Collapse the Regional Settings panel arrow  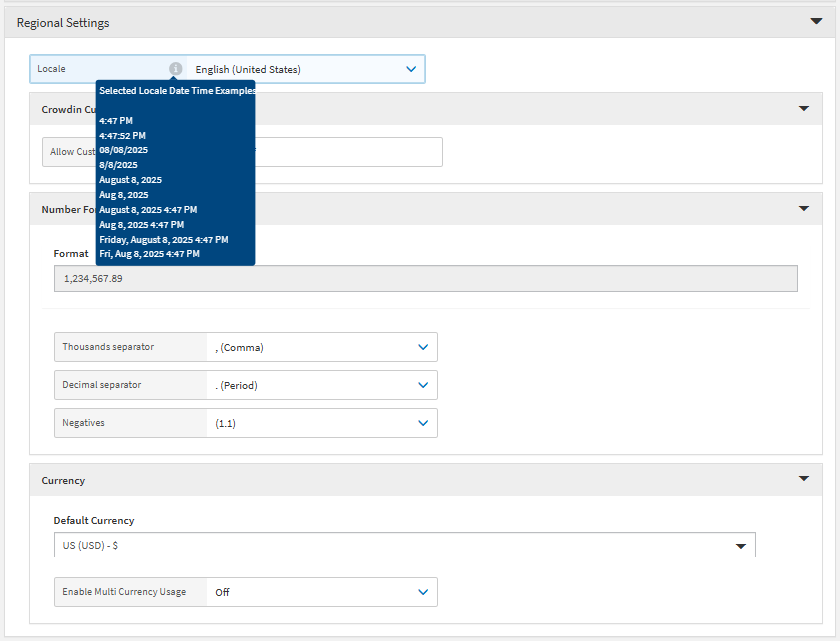[x=816, y=21]
